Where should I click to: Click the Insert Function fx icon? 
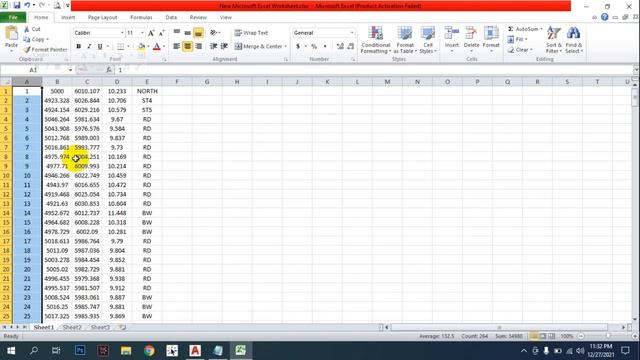(109, 70)
